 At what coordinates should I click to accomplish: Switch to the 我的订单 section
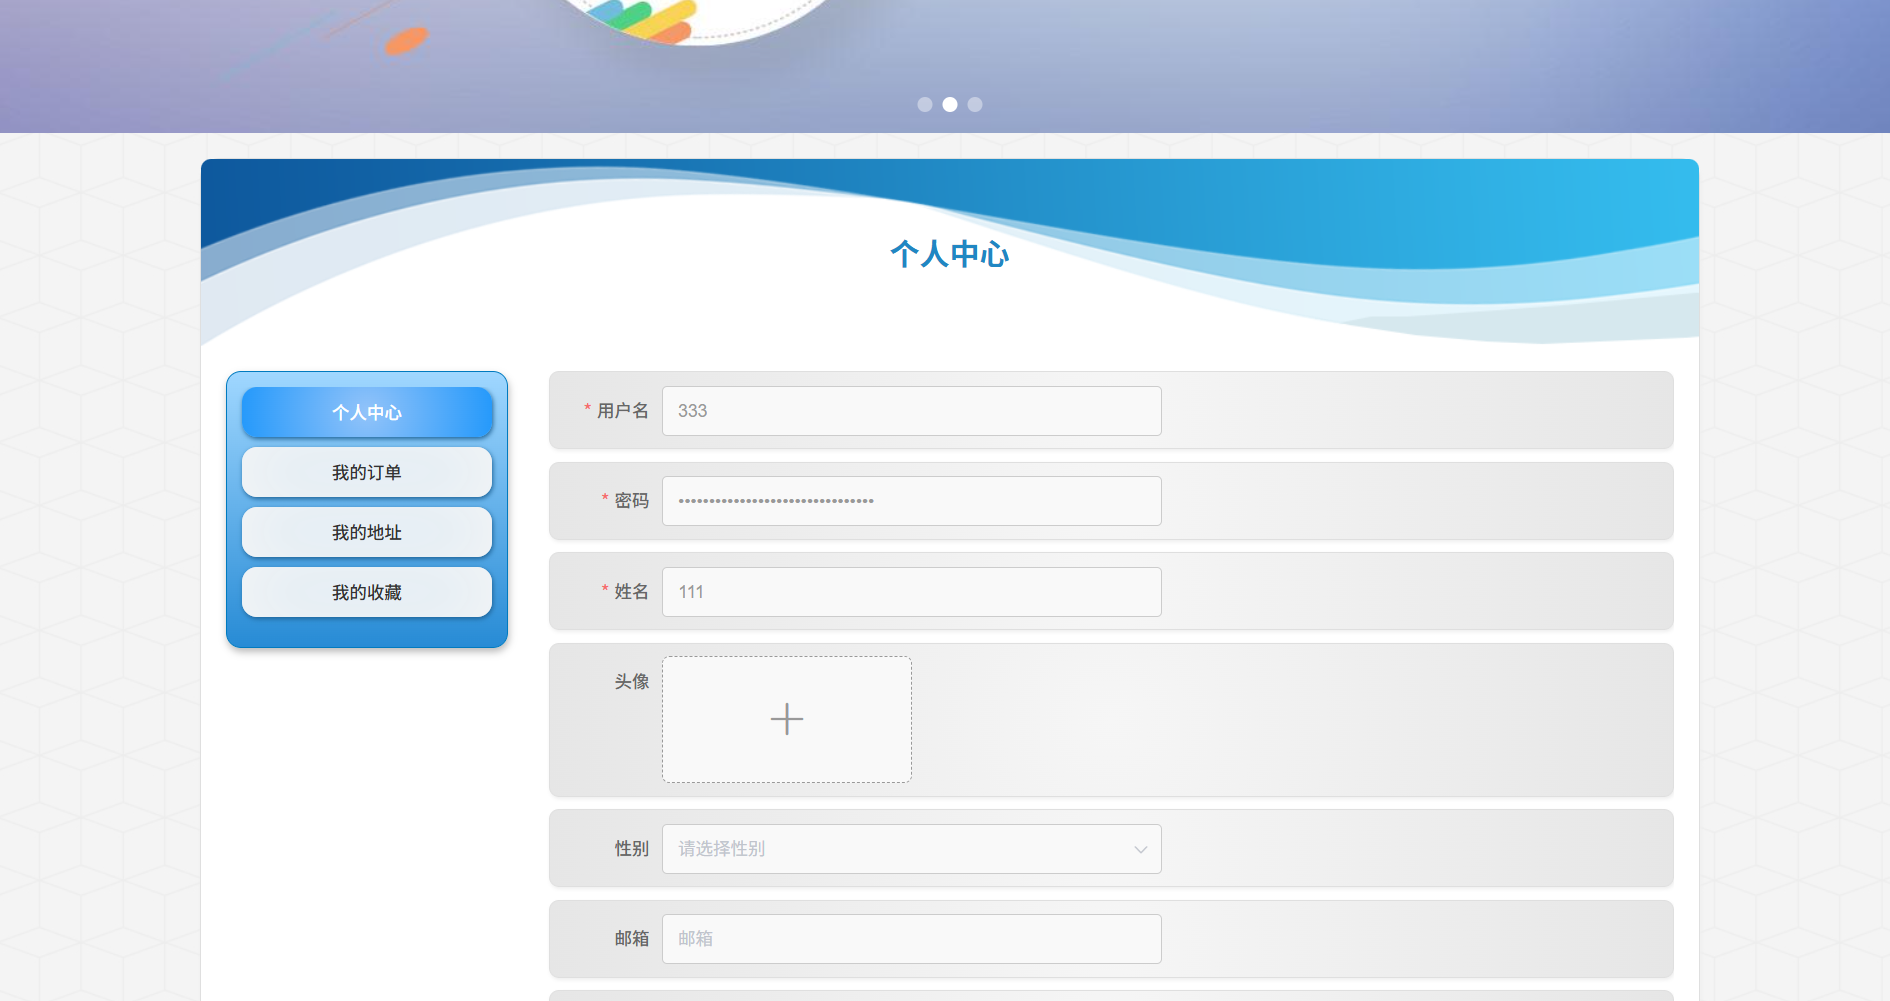pos(367,472)
